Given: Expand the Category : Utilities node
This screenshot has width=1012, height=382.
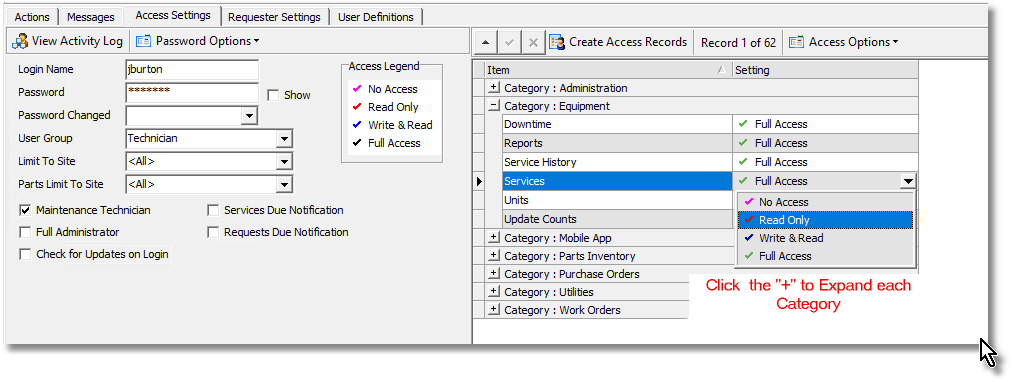Looking at the screenshot, I should [494, 292].
